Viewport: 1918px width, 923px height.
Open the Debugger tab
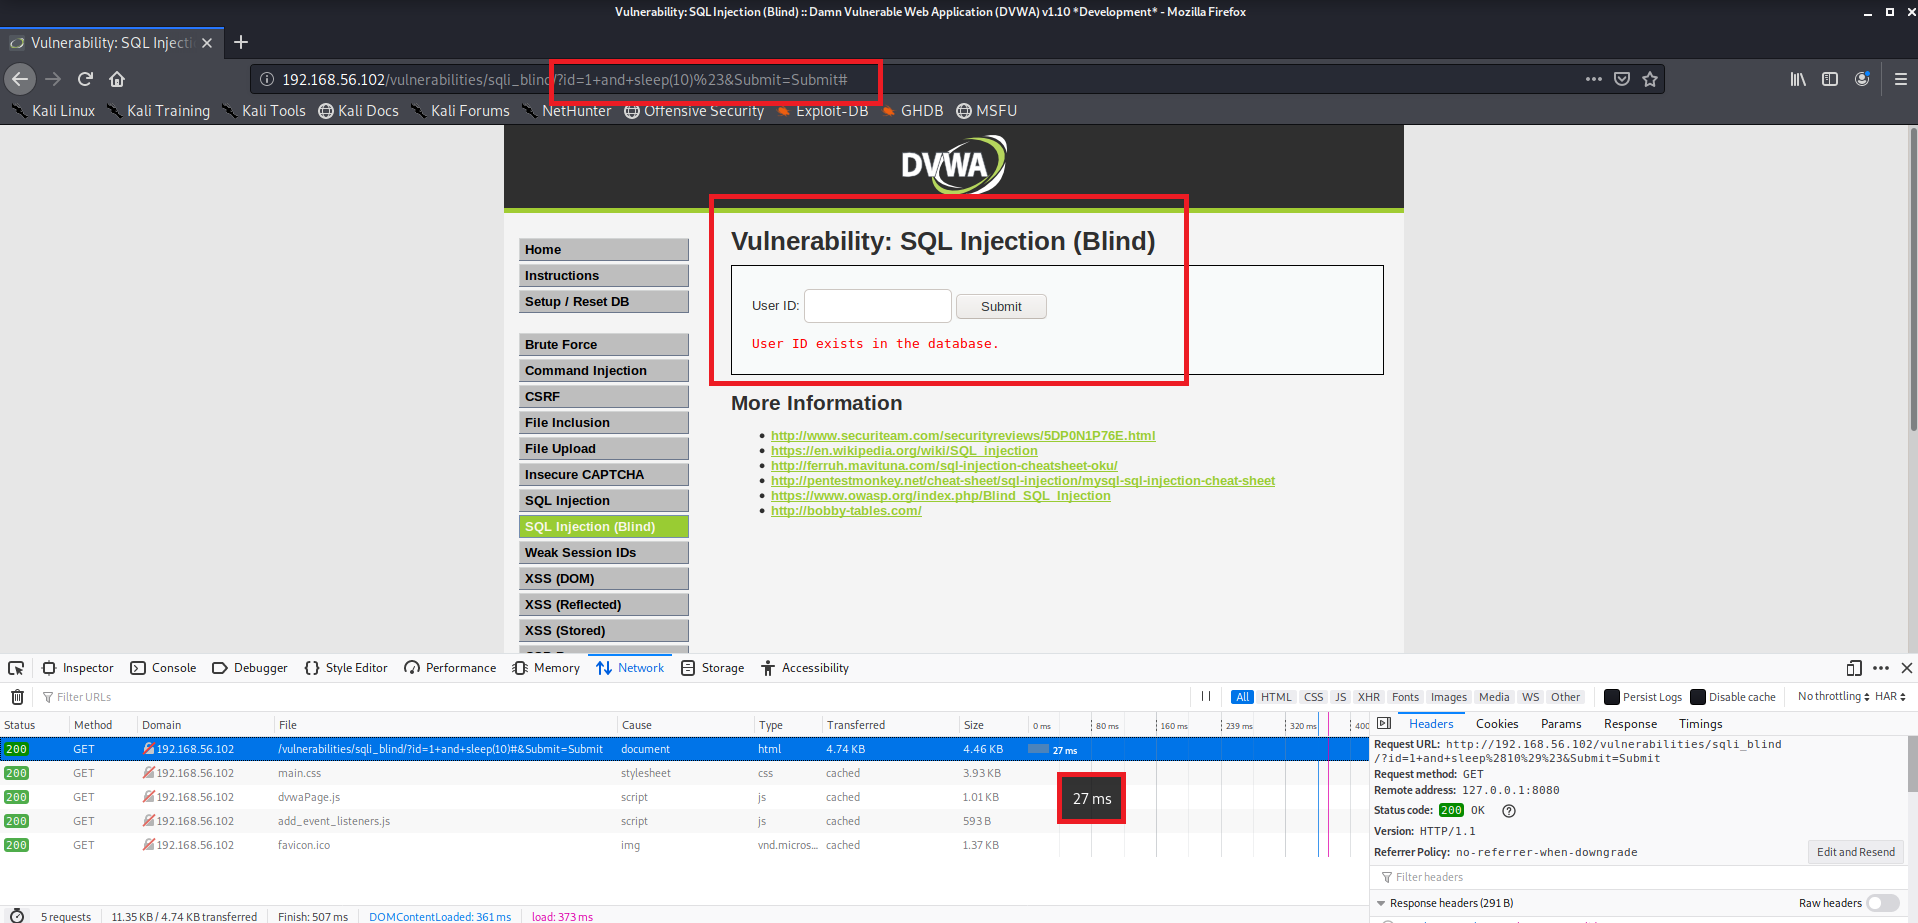pyautogui.click(x=250, y=668)
